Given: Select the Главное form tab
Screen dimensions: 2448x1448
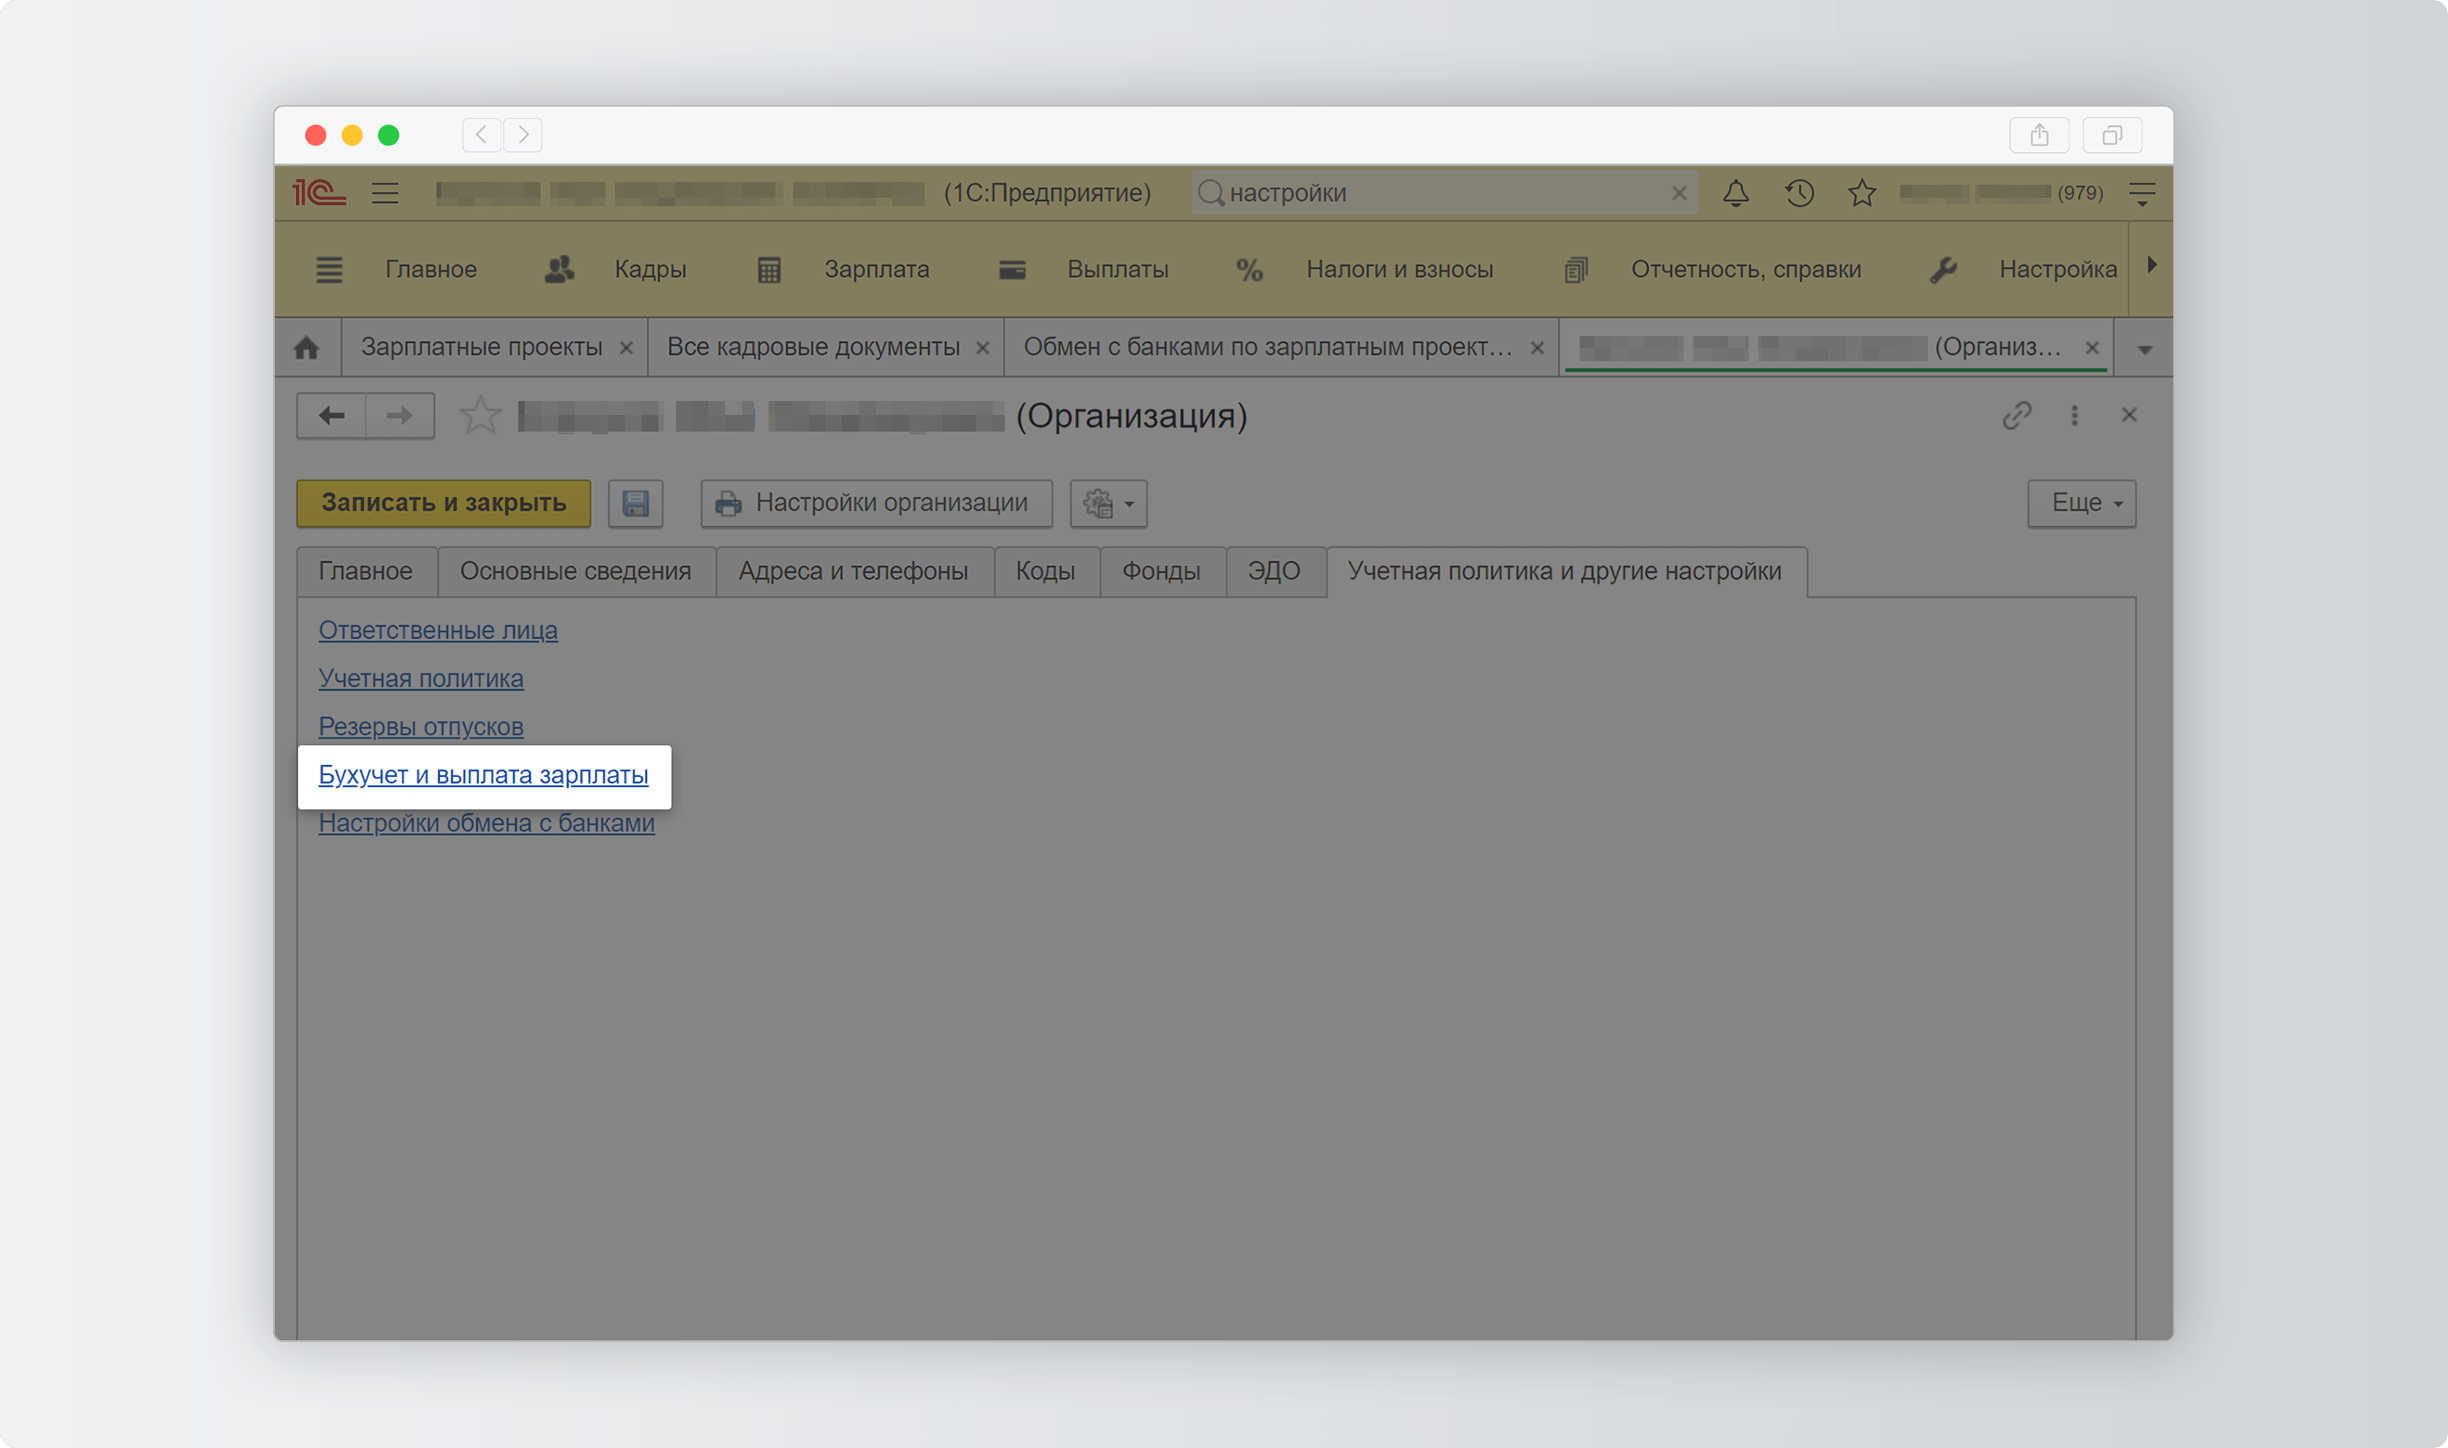Looking at the screenshot, I should [x=366, y=571].
